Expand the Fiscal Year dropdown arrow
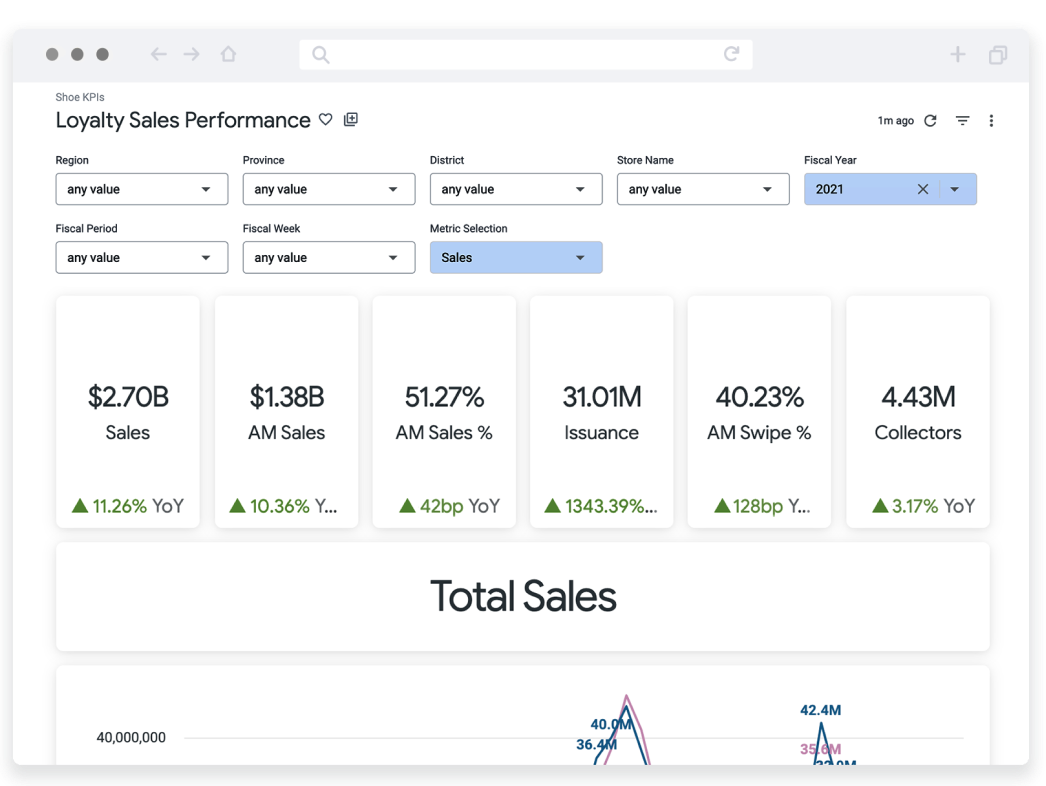1046x786 pixels. point(955,189)
